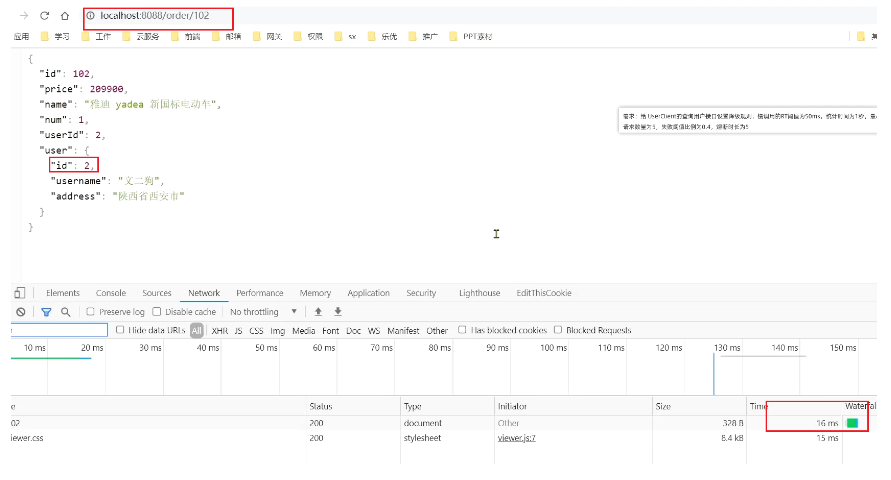Screen dimensions: 891x480
Task: Reload the page with the refresh icon
Action: (x=44, y=16)
